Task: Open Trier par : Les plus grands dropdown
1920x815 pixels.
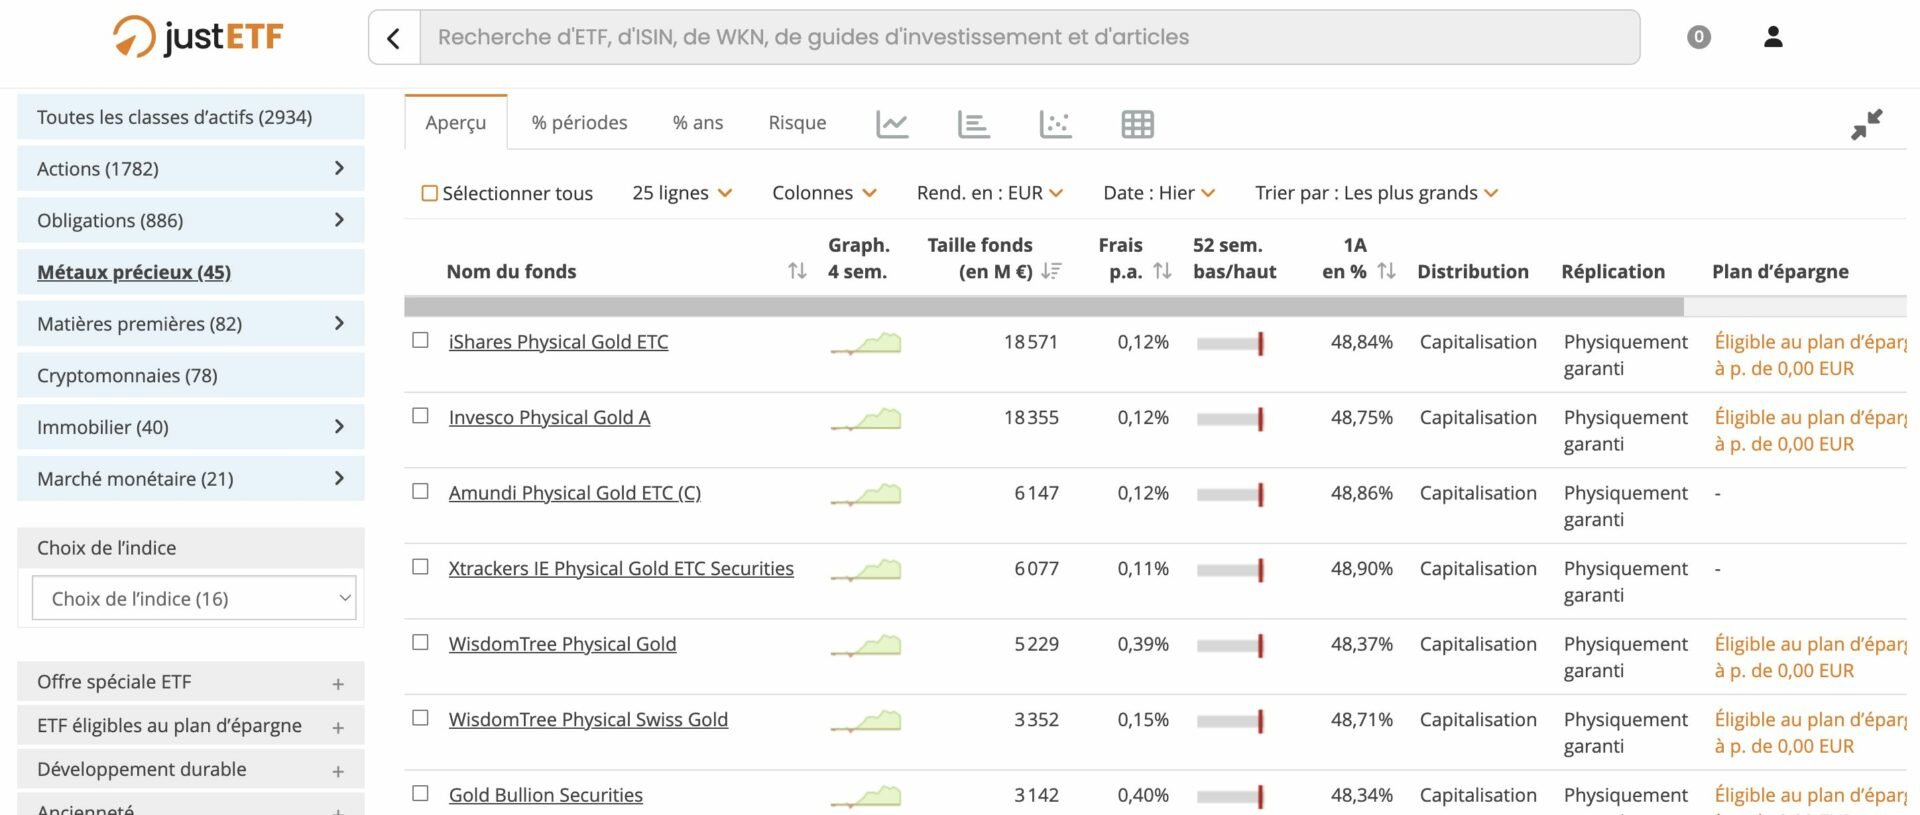Action: click(x=1377, y=193)
